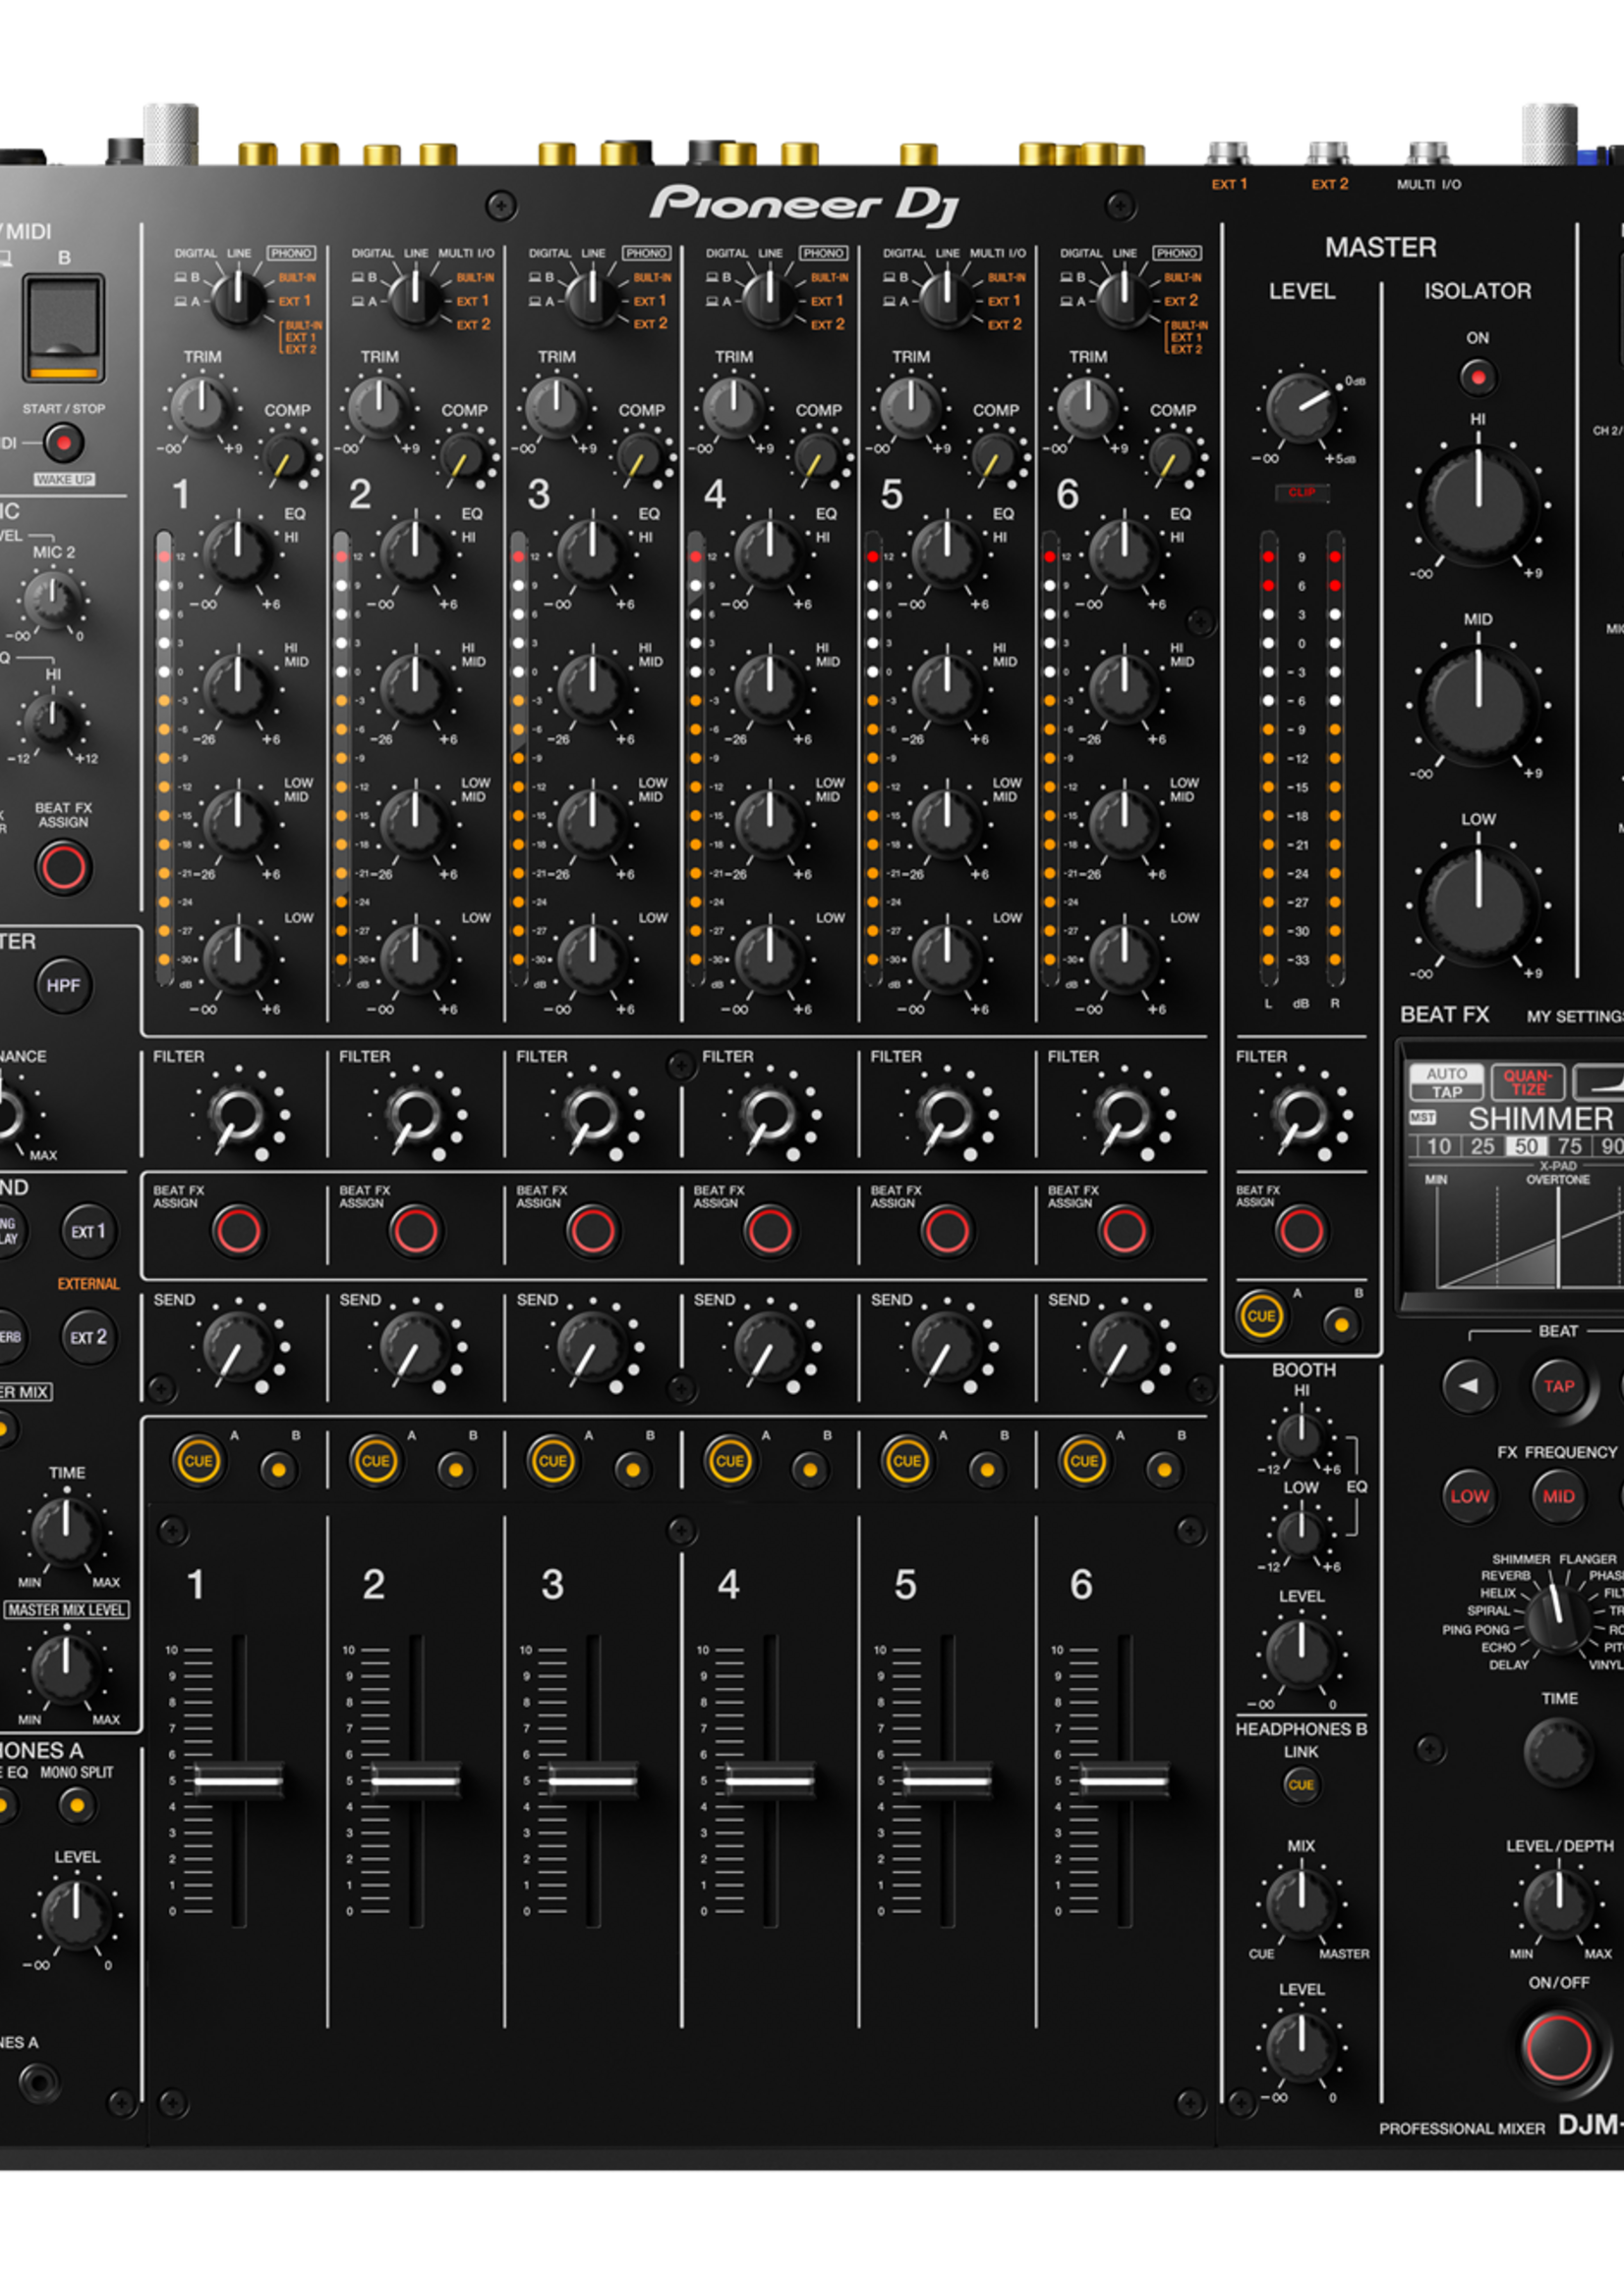Viewport: 1624px width, 2274px height.
Task: Click channel 3 COMP knob
Action: tap(639, 458)
